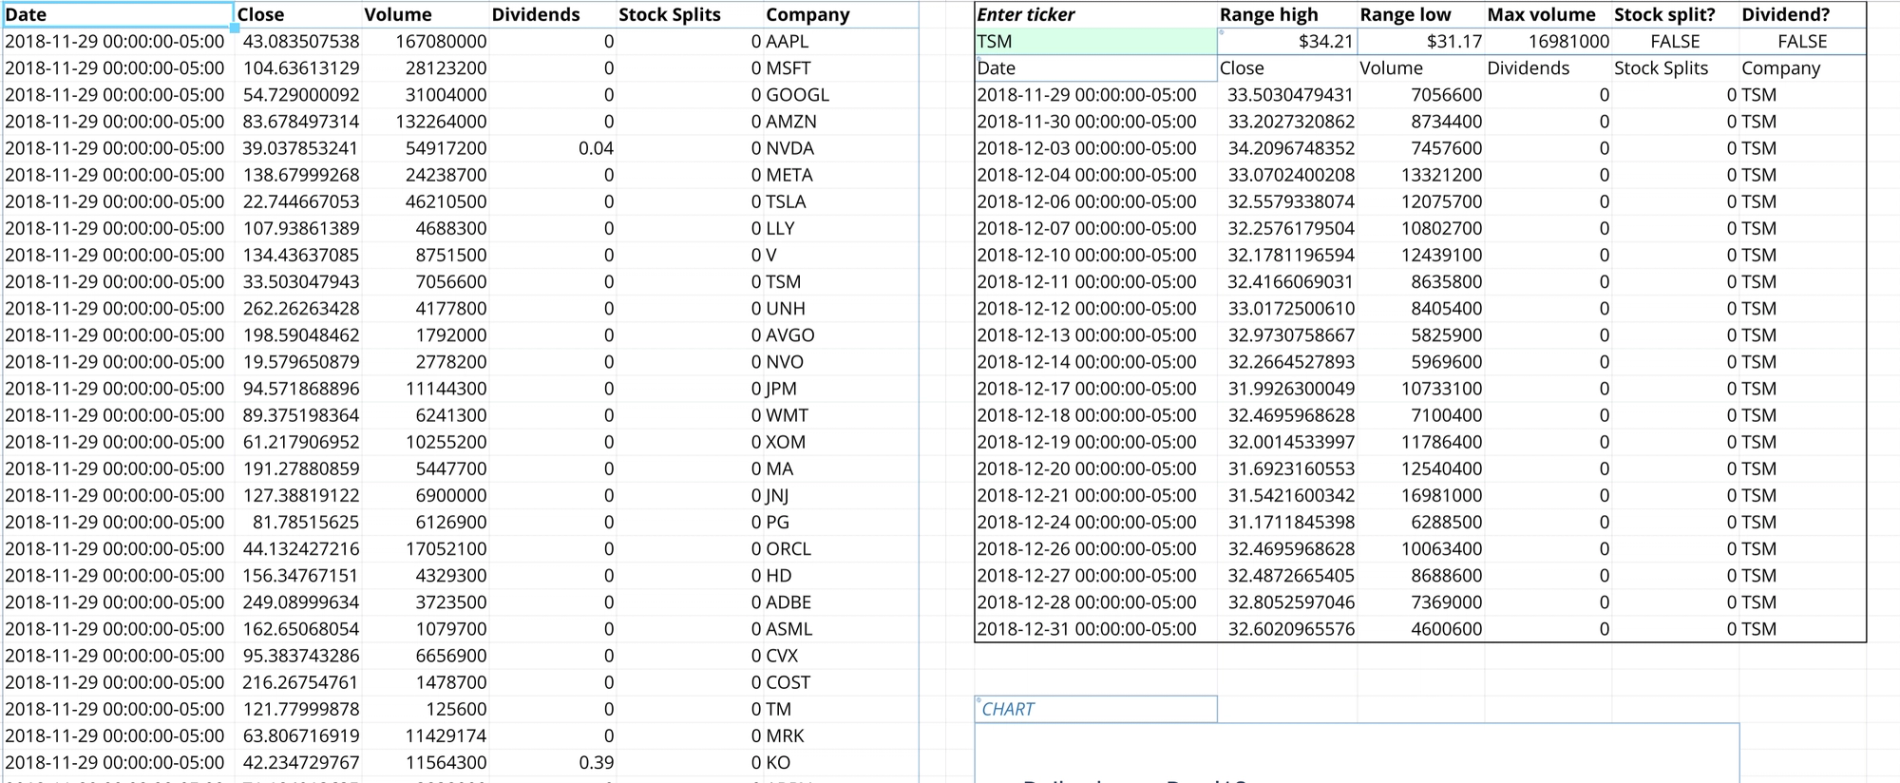
Task: Select the 0.39 dividend cell for KO
Action: click(x=552, y=762)
